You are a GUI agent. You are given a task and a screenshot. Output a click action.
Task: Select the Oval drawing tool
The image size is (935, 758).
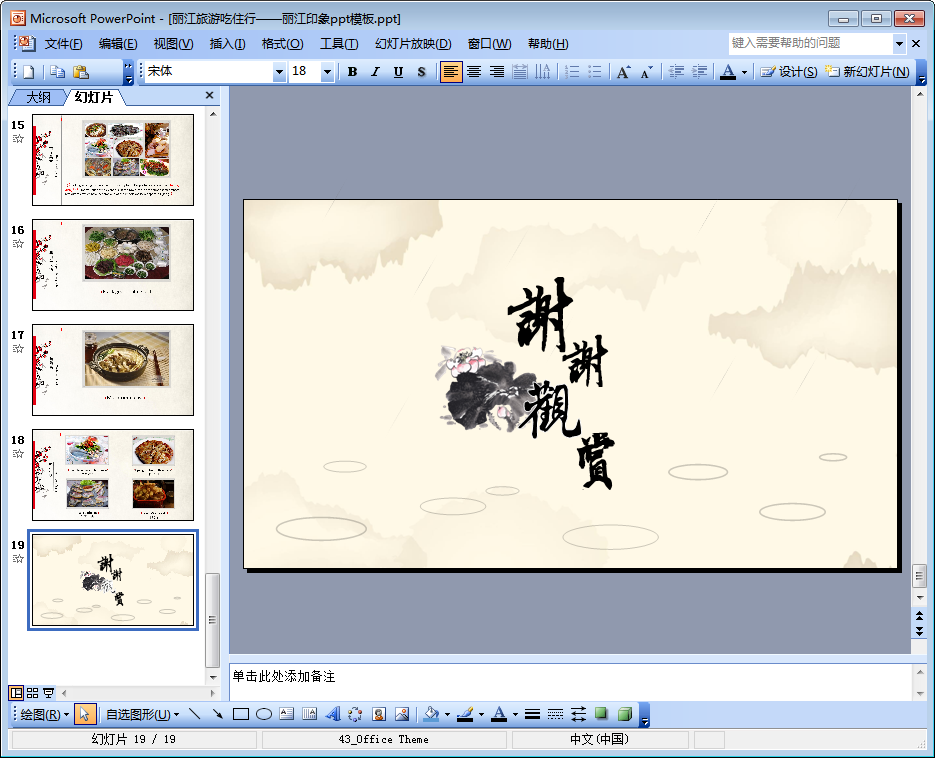tap(264, 714)
